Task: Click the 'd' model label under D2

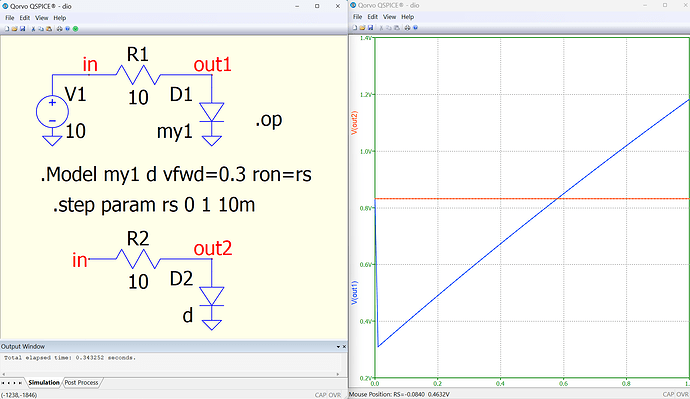Action: coord(188,315)
